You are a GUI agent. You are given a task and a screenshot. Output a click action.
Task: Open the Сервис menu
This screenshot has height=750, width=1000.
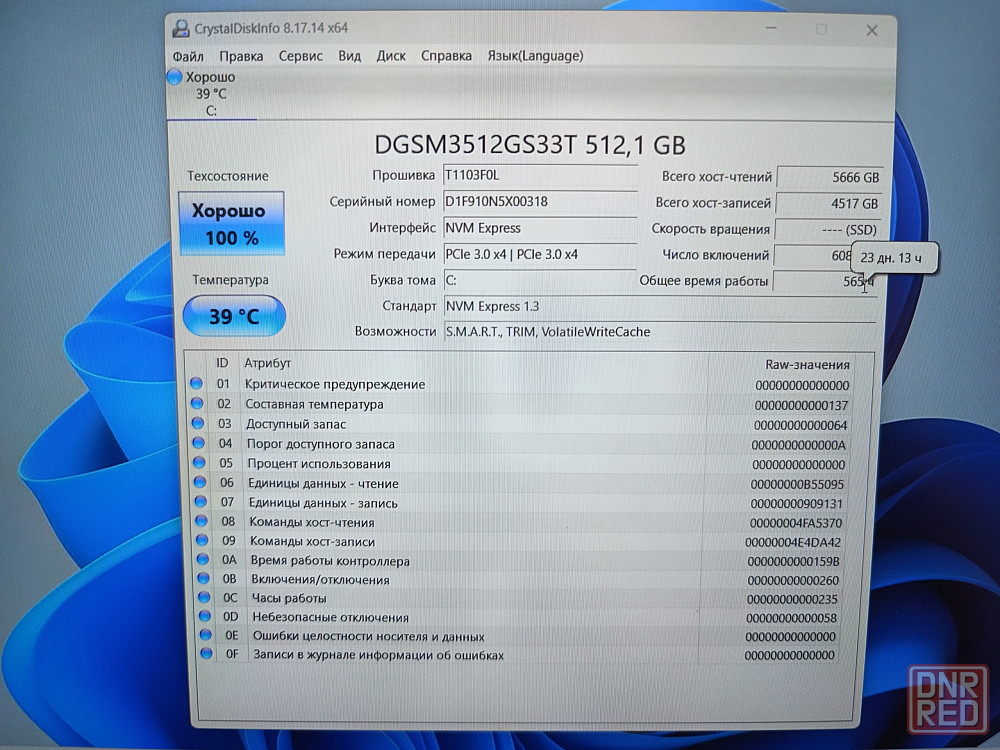point(300,56)
